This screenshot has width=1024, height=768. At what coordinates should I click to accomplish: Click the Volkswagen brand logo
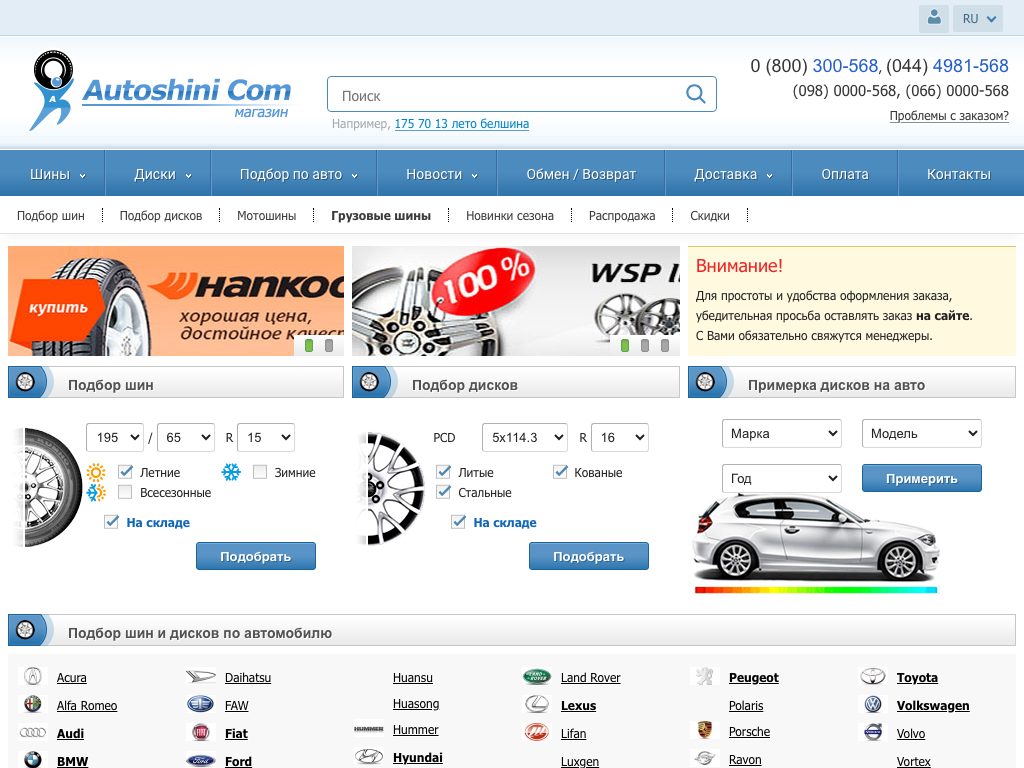[872, 704]
